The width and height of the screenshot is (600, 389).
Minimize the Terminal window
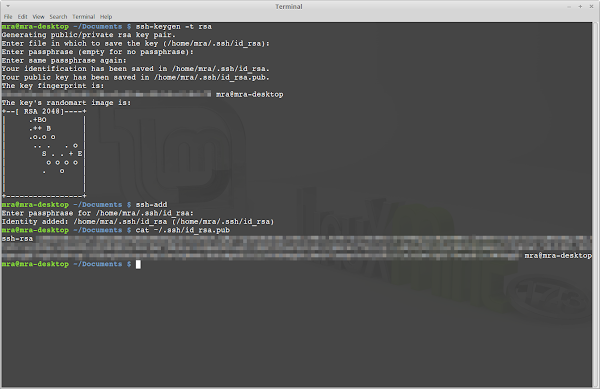coord(569,7)
